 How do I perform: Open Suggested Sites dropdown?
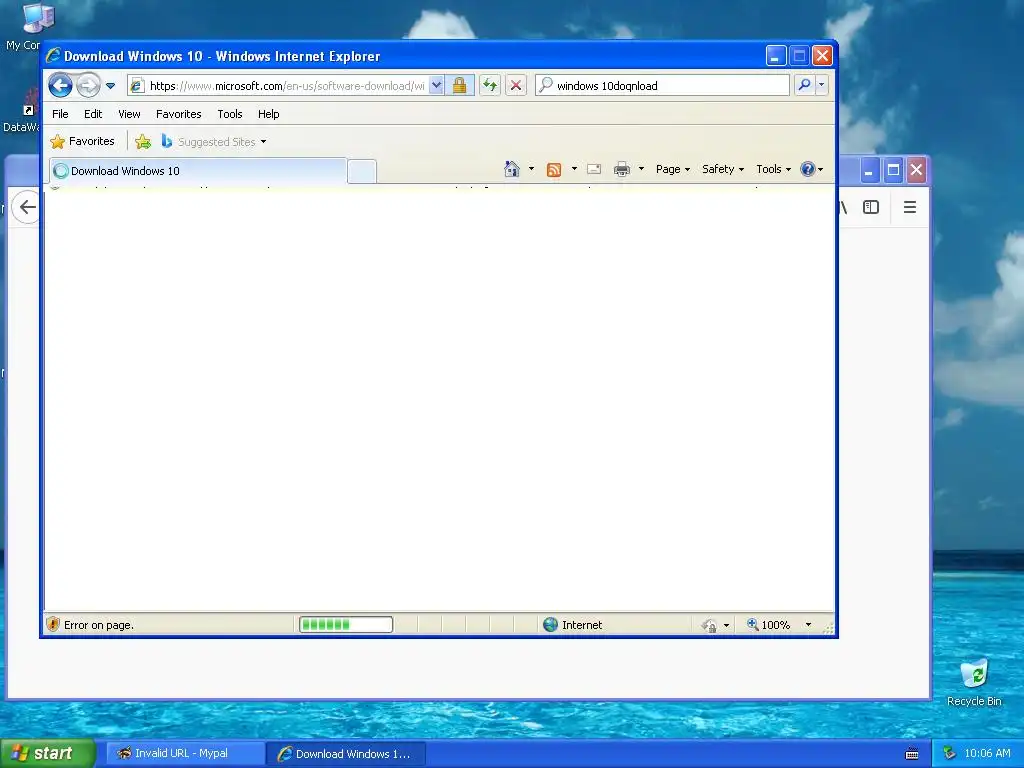tap(214, 142)
